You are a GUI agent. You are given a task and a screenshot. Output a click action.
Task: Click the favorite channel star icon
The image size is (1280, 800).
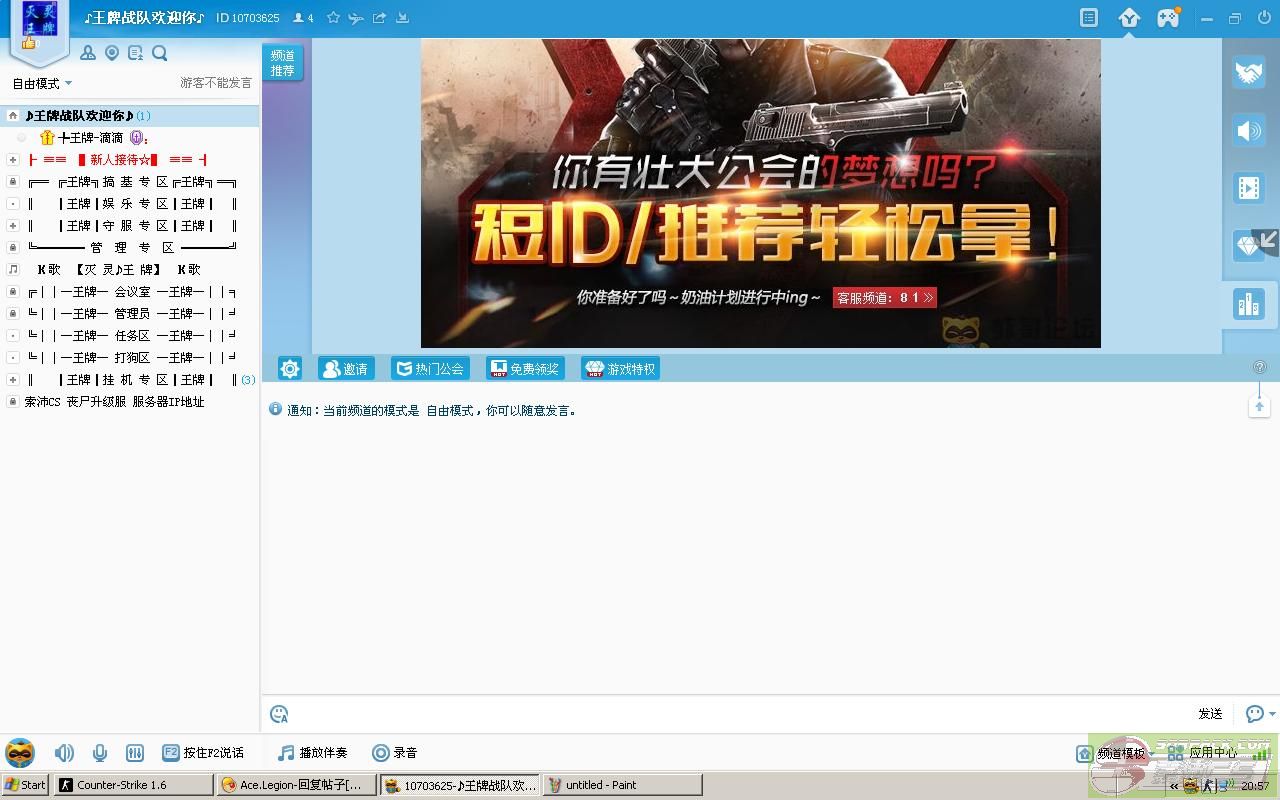tap(333, 18)
